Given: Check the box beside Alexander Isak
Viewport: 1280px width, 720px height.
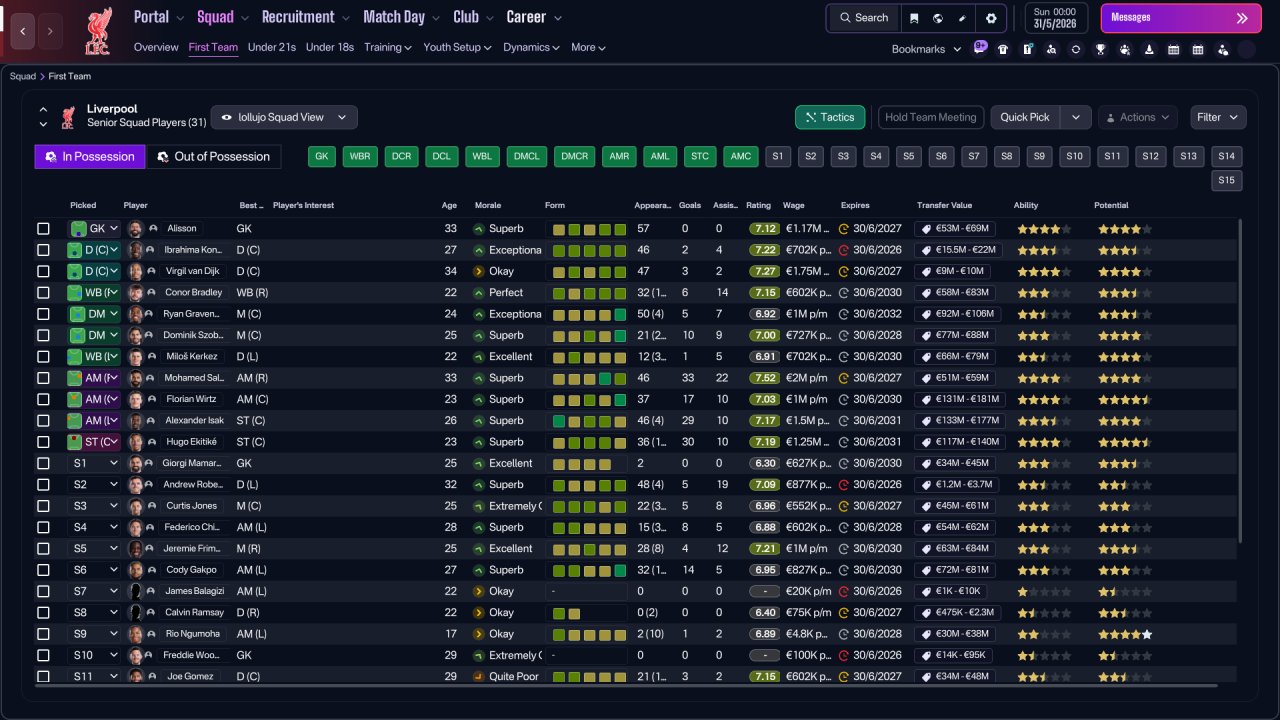Looking at the screenshot, I should tap(43, 421).
